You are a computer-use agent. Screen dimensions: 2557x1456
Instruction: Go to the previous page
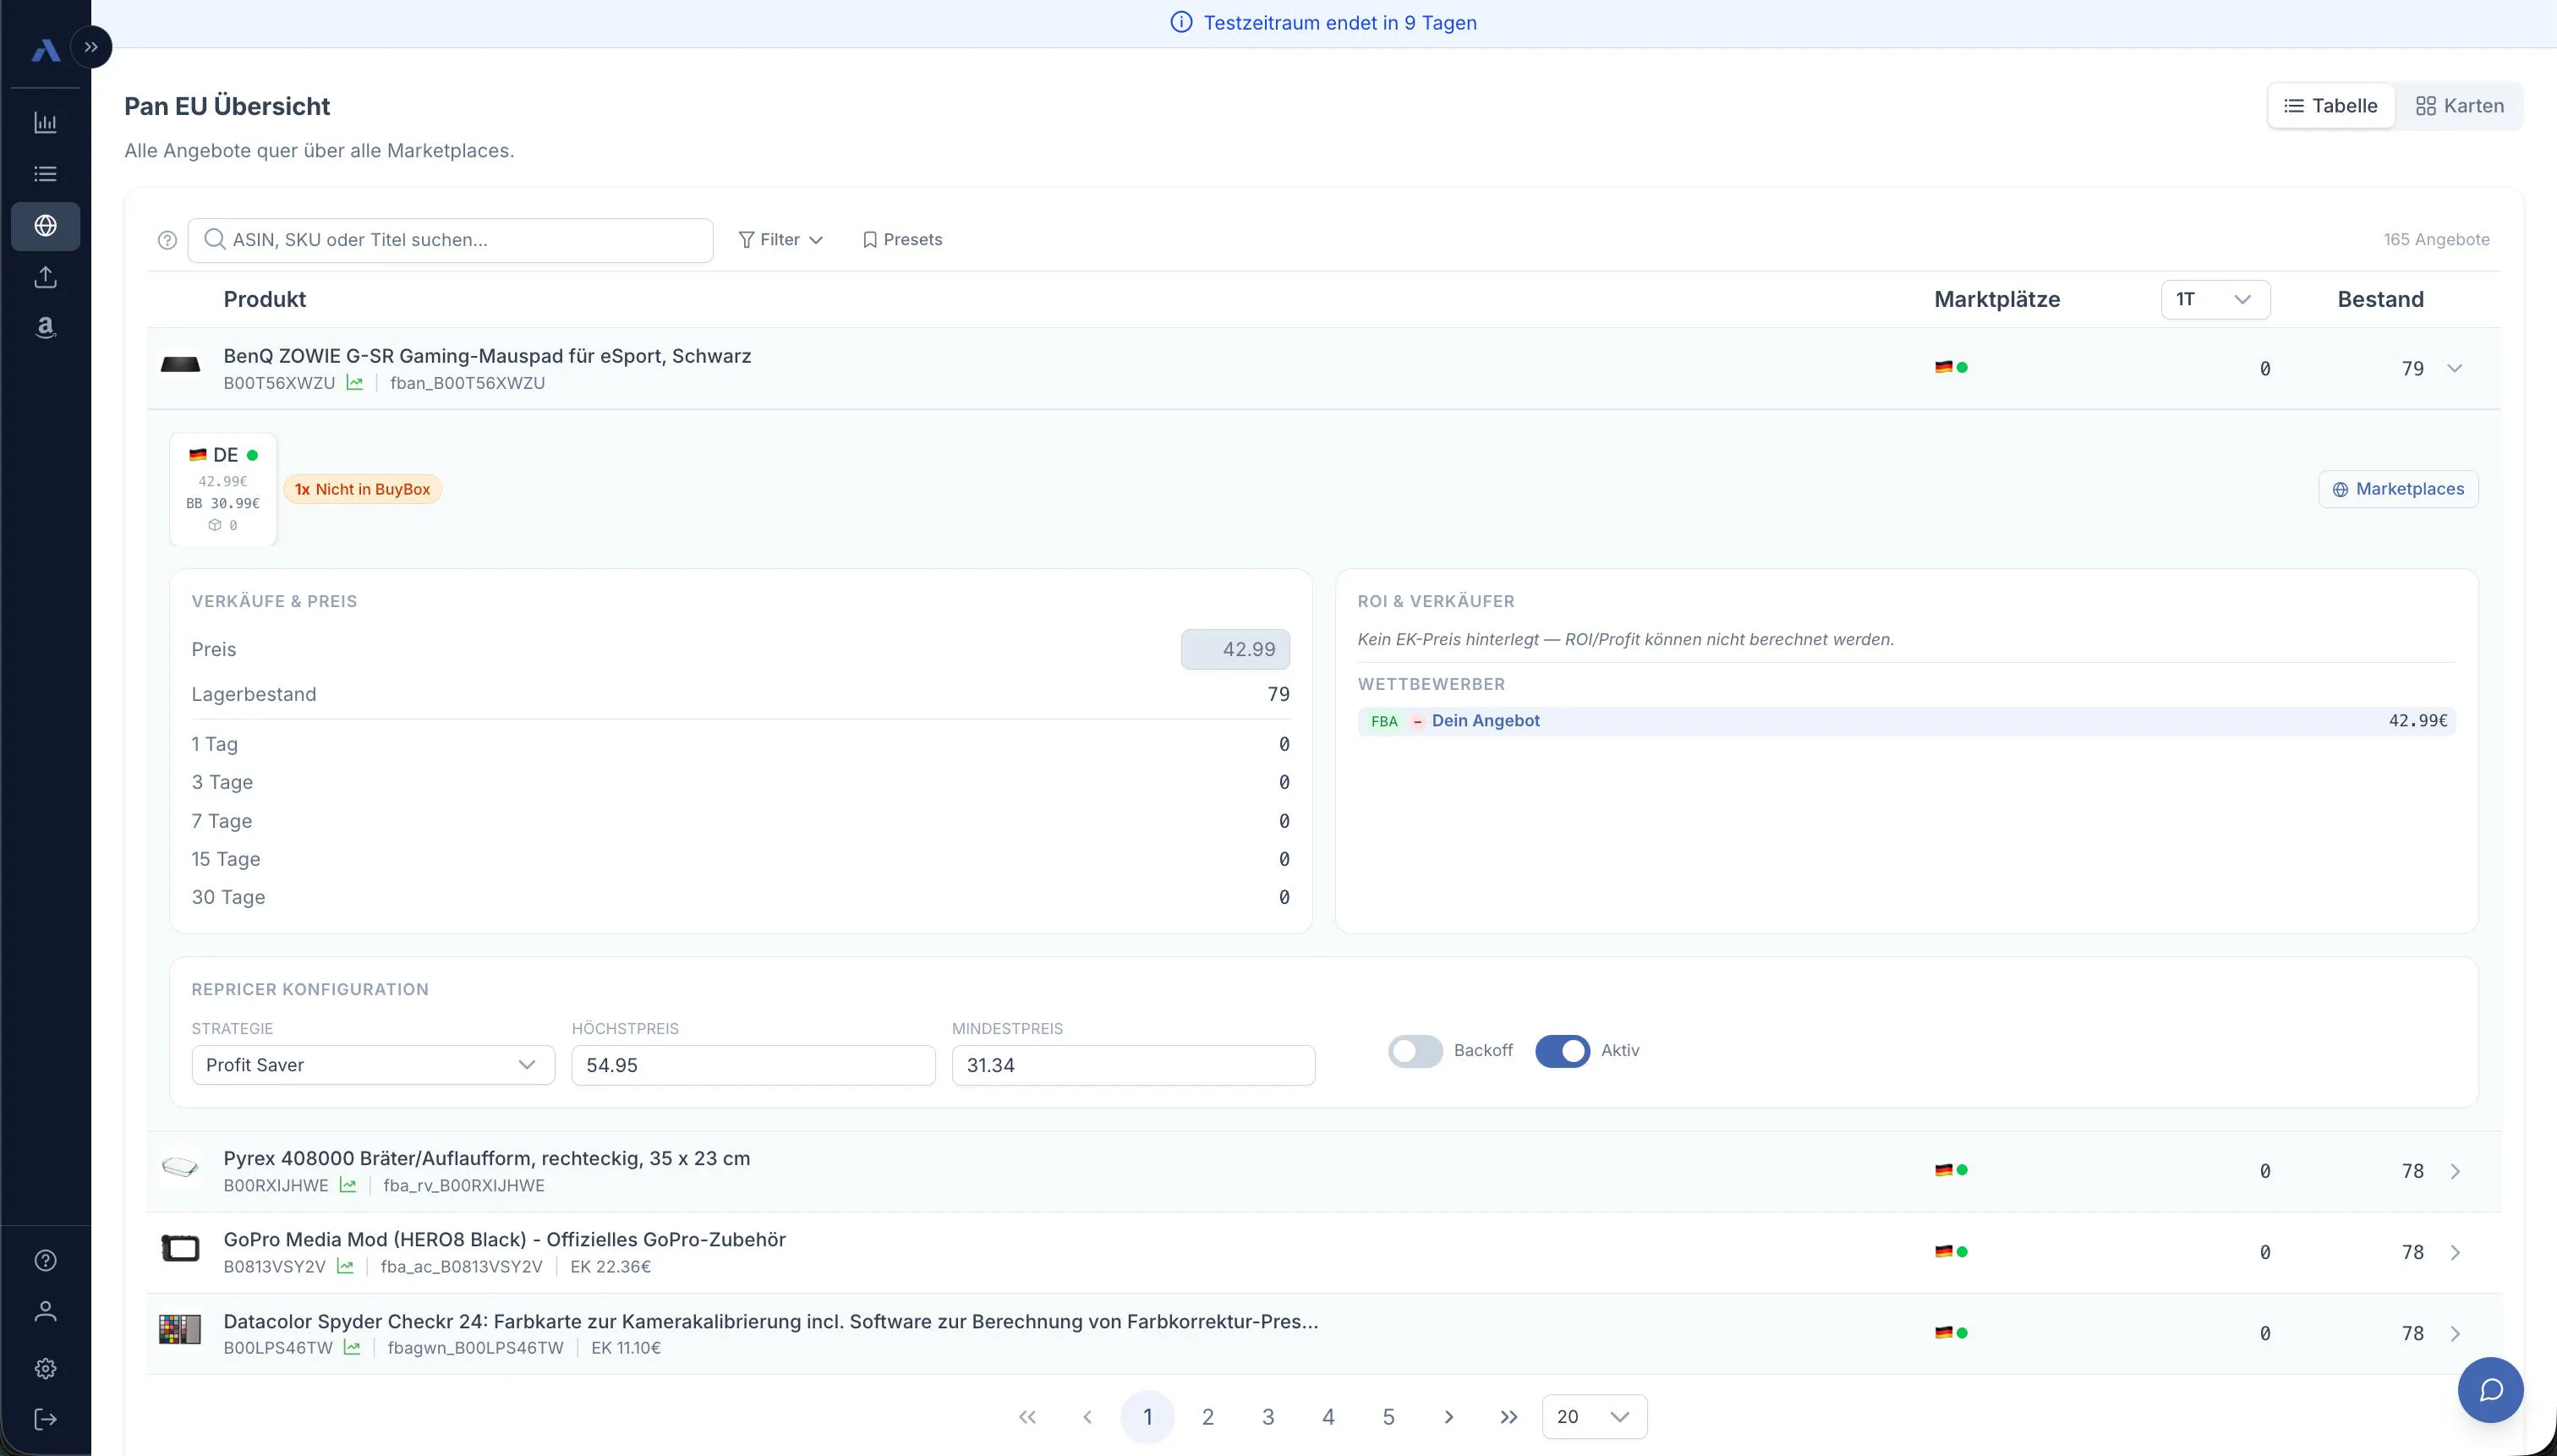tap(1087, 1417)
